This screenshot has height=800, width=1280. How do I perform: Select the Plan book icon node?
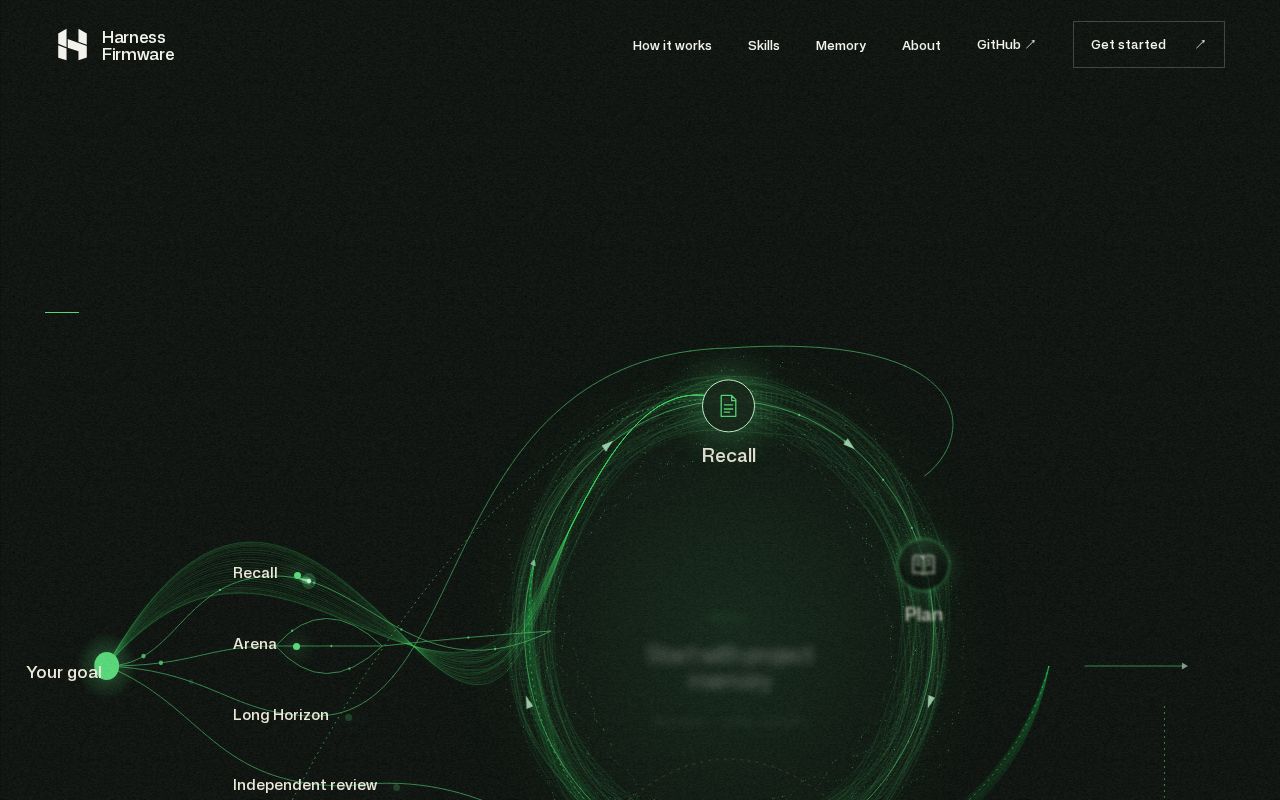923,565
